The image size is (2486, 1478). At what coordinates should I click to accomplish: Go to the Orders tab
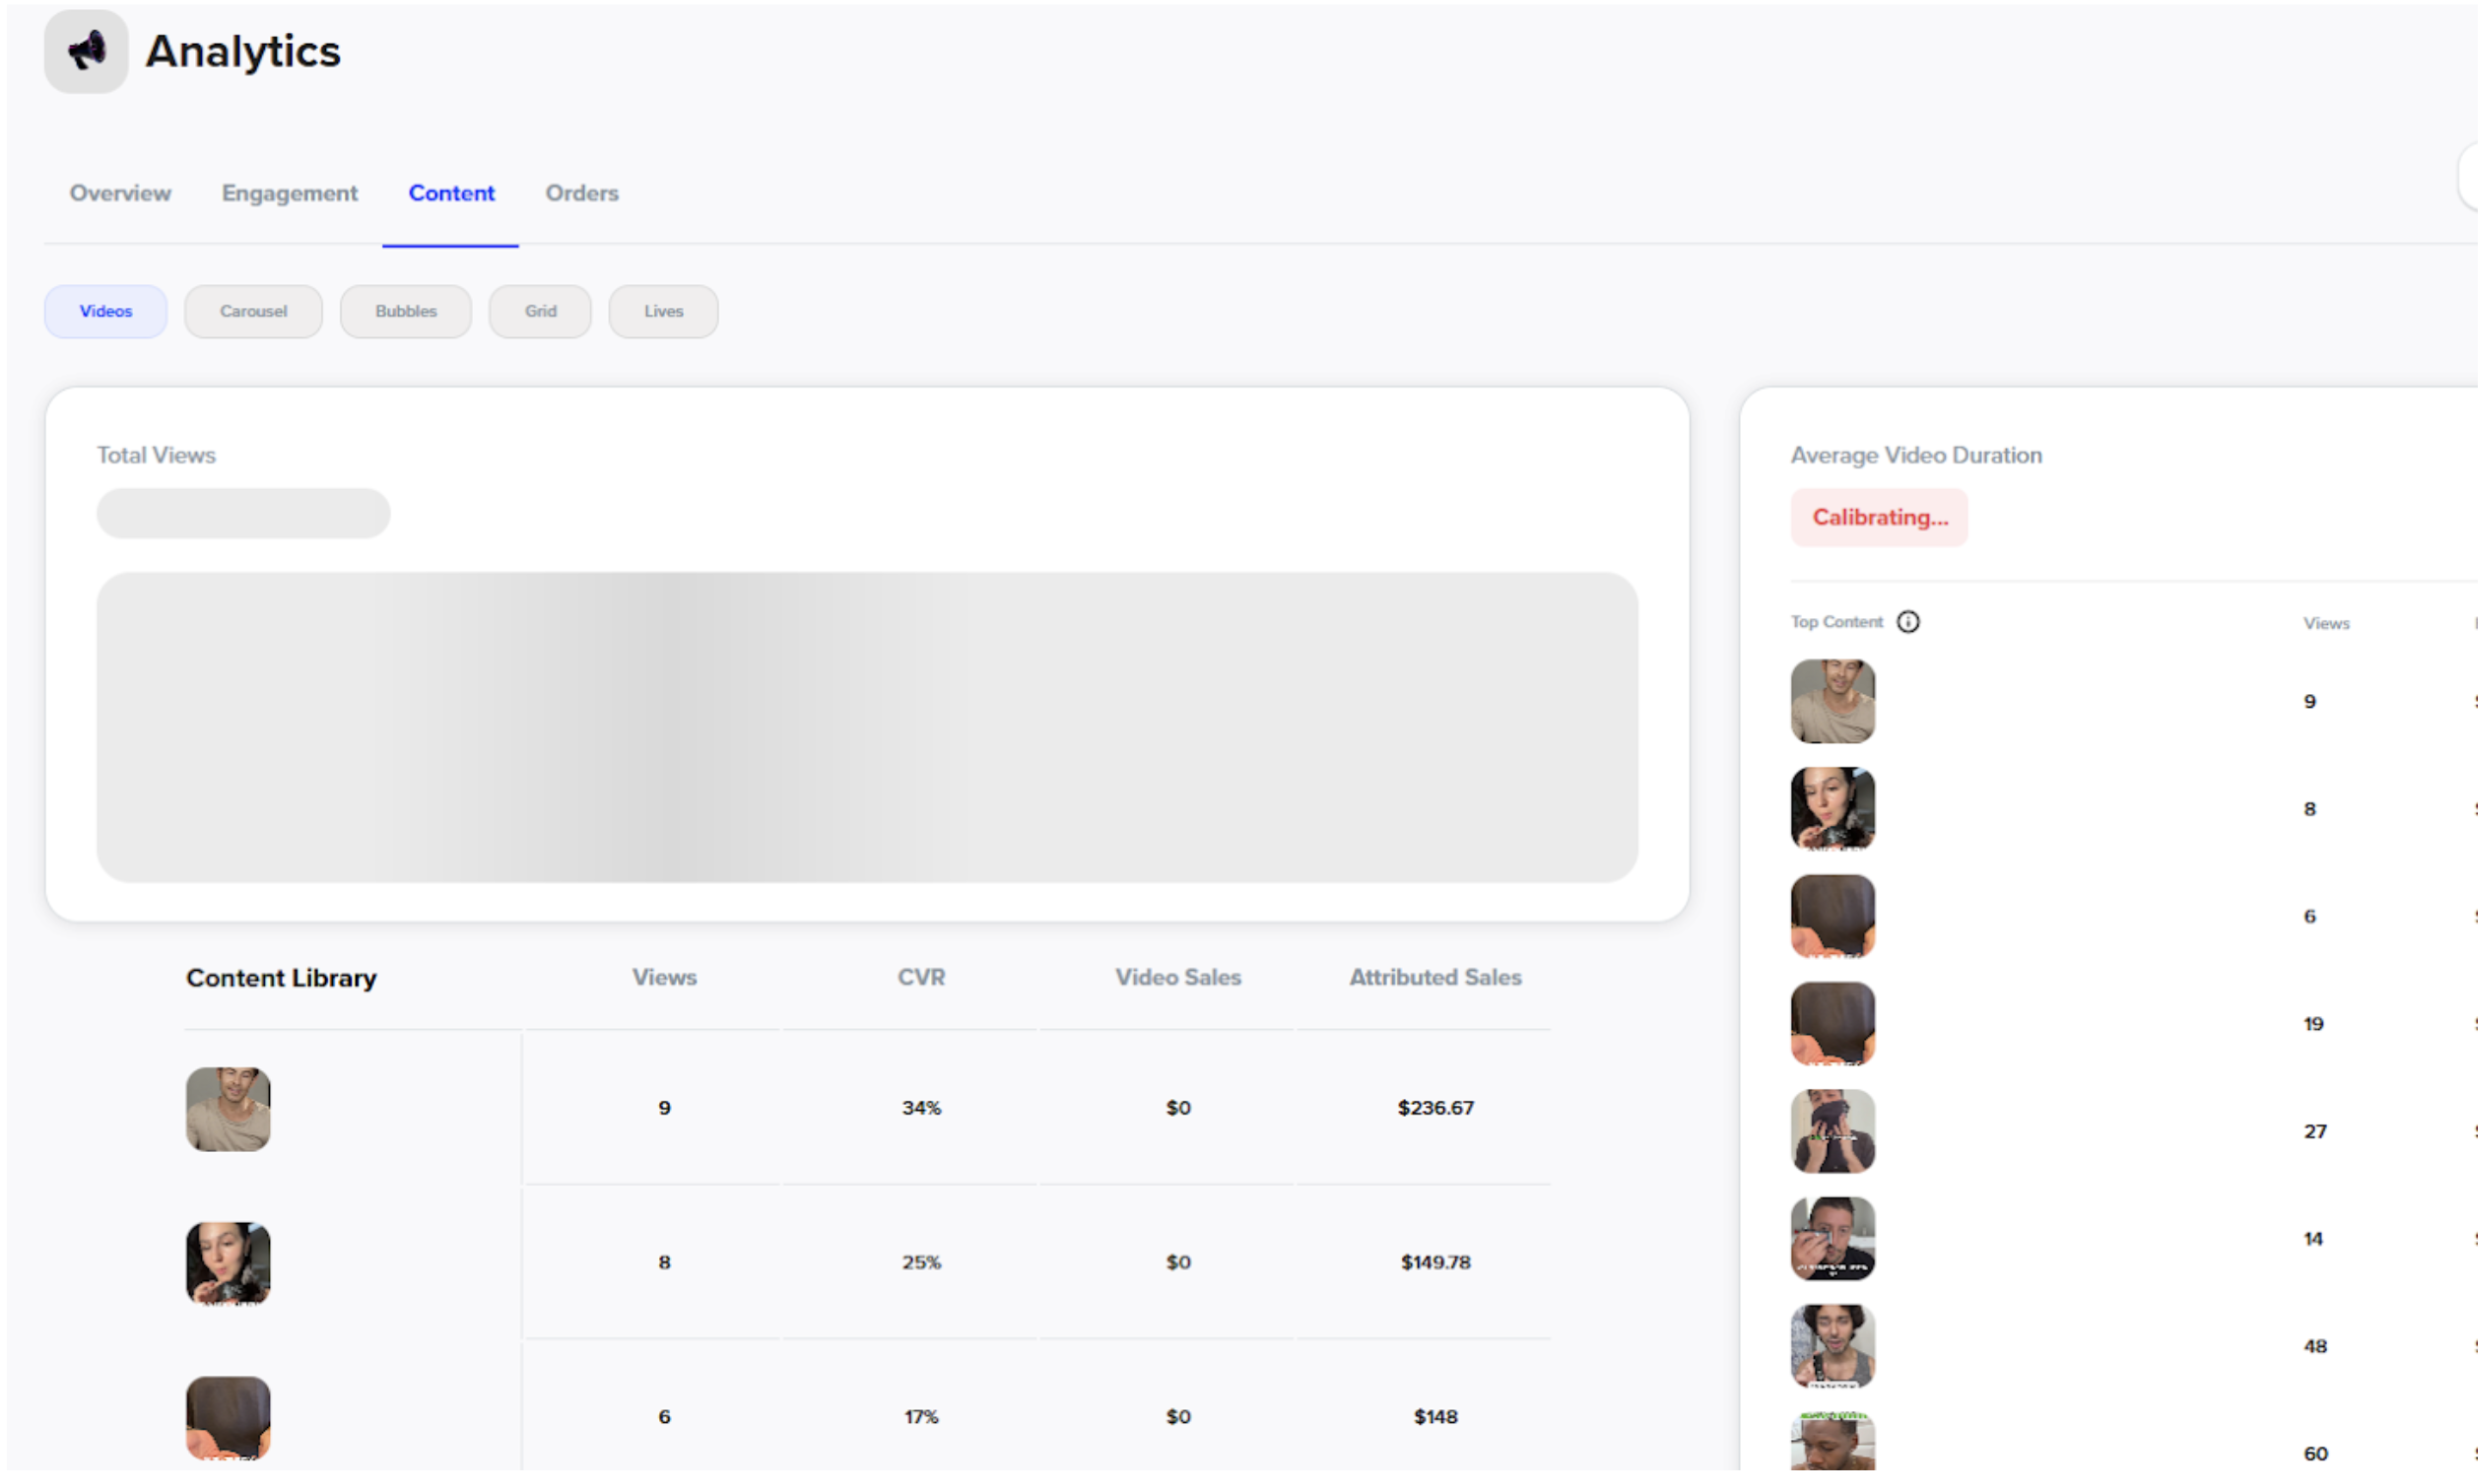click(x=583, y=193)
